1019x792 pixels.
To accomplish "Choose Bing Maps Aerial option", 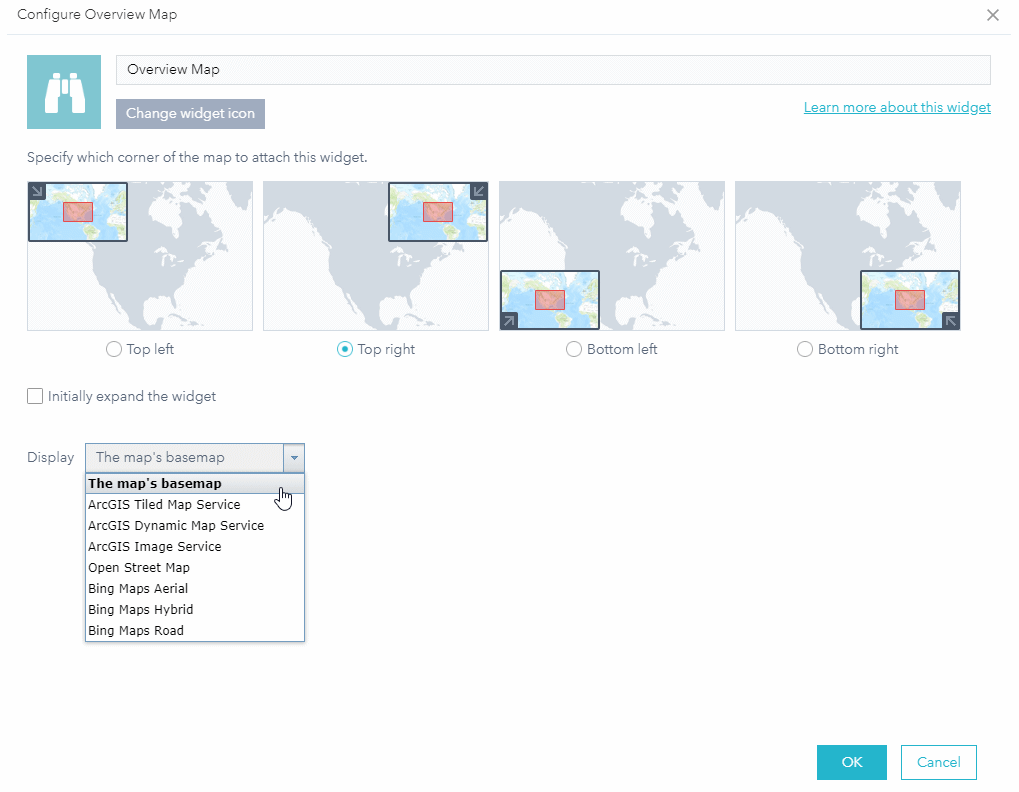I will click(195, 589).
